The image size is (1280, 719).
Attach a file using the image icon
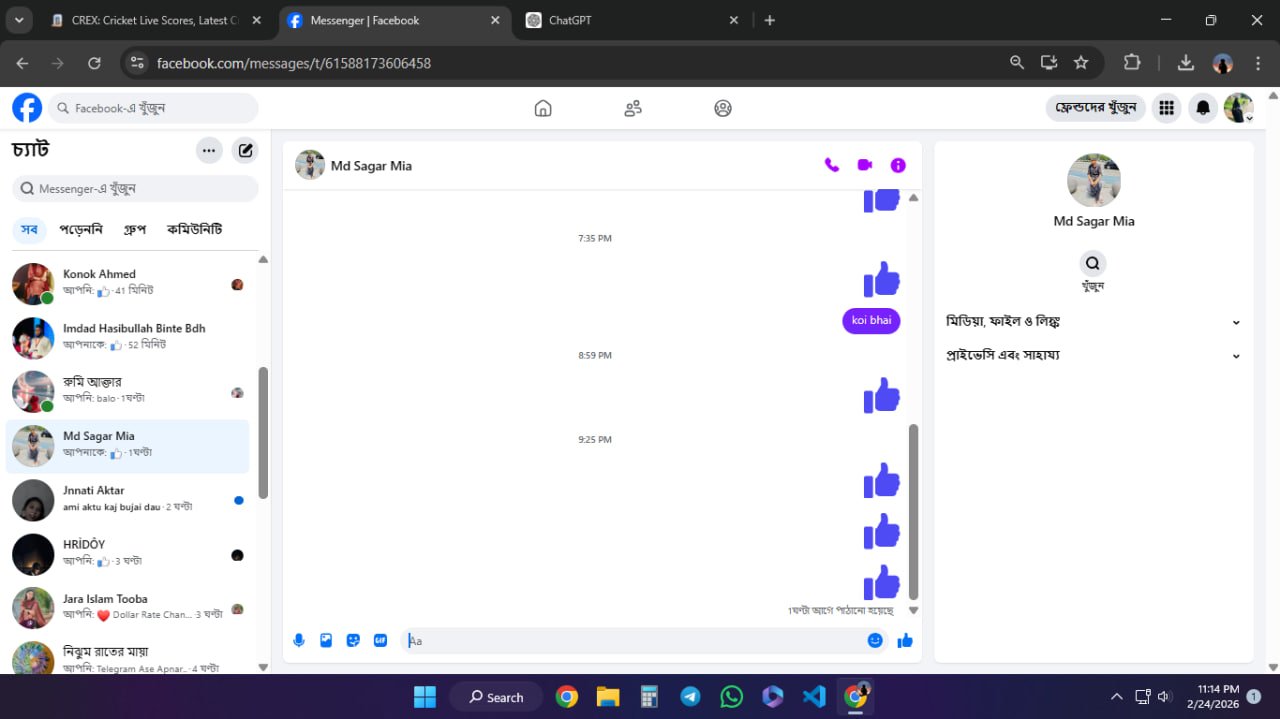tap(326, 640)
